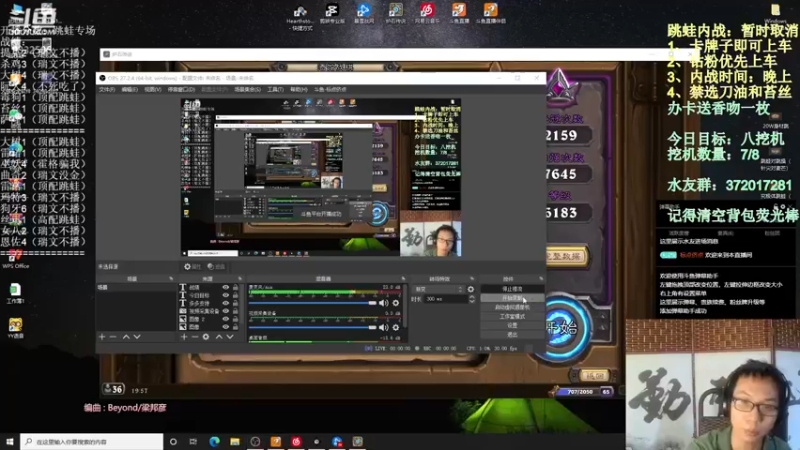
Task: Open the 渐变 scene transition dropdown
Action: click(439, 289)
